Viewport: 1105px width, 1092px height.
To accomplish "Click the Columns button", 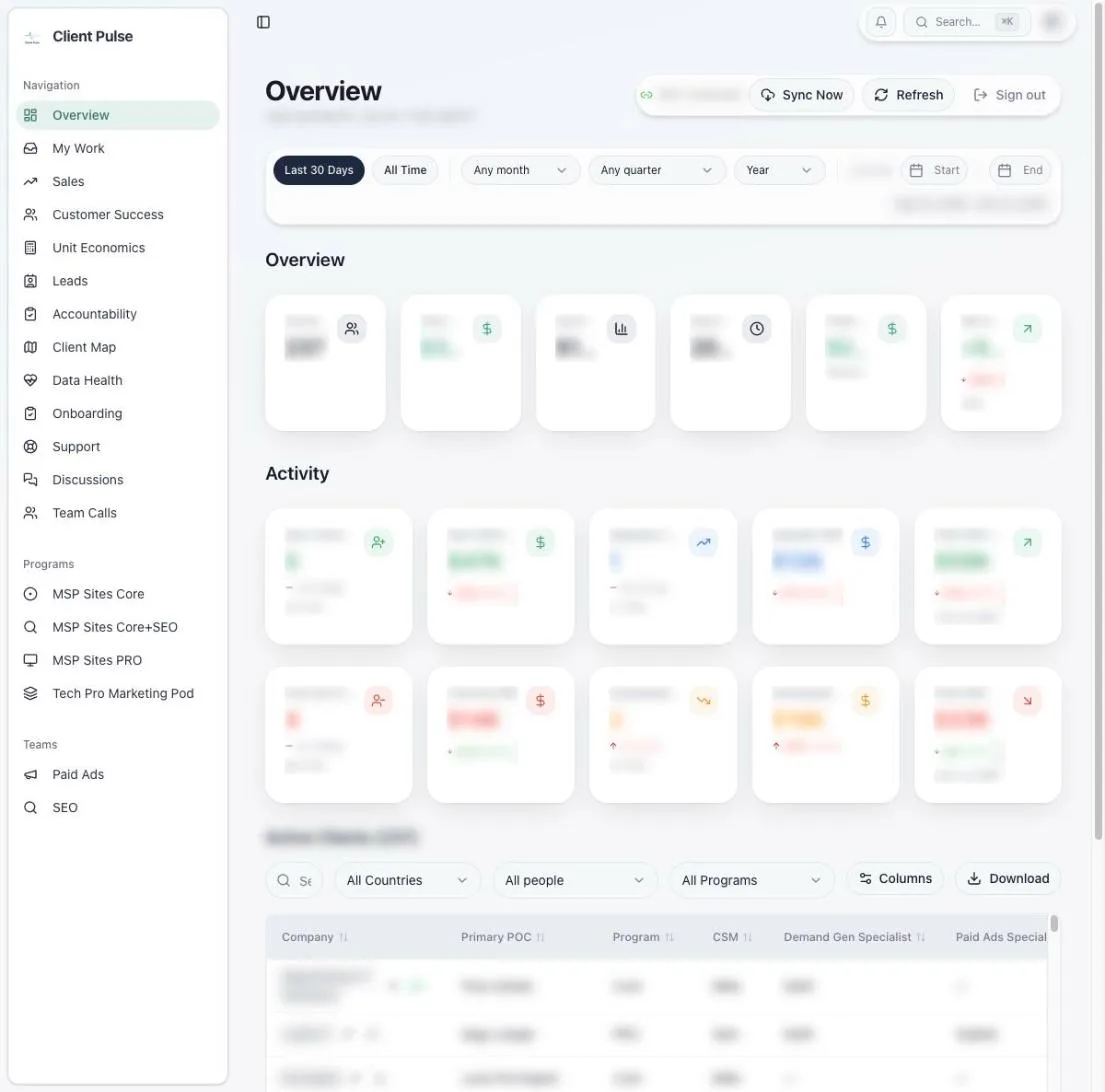I will (x=895, y=879).
